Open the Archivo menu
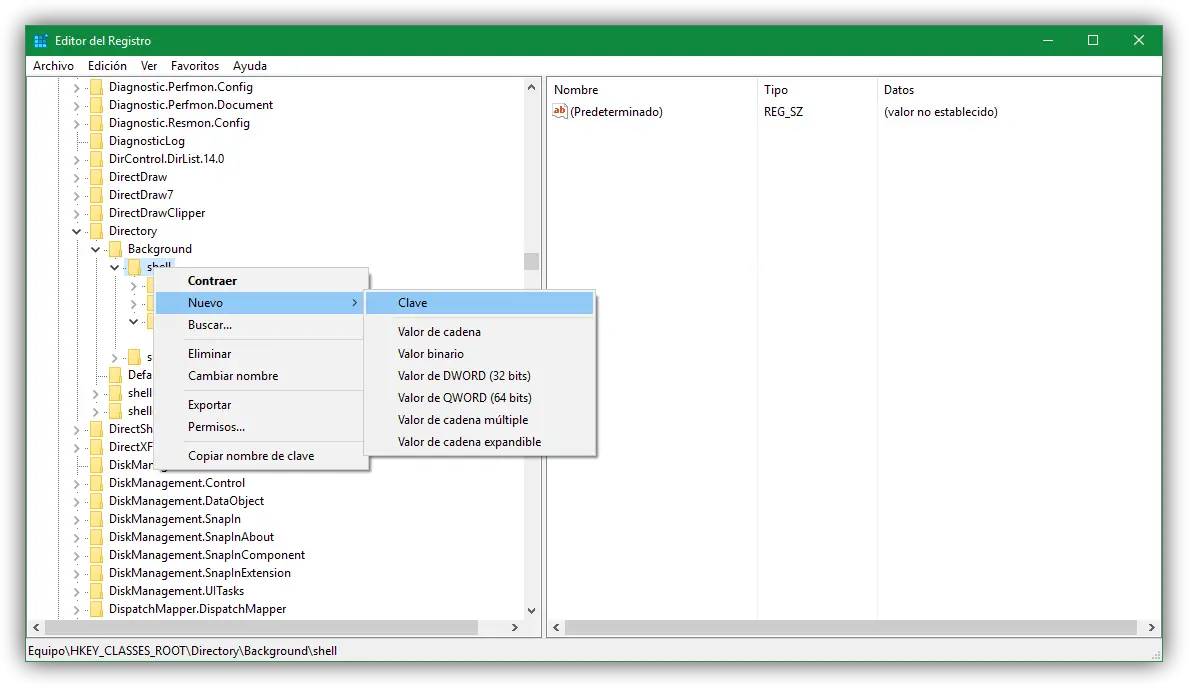 (x=53, y=66)
